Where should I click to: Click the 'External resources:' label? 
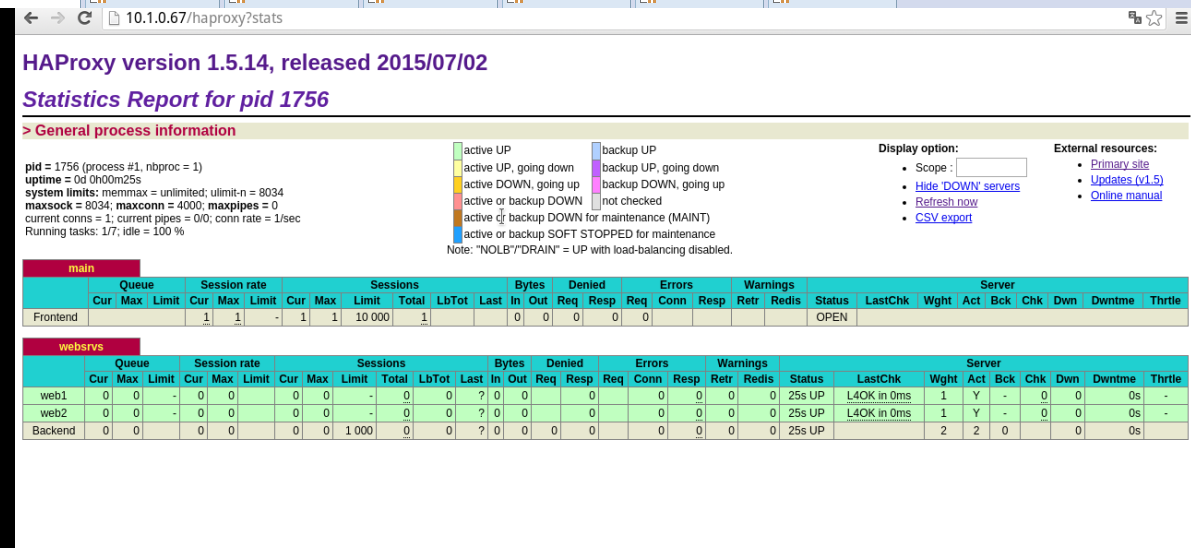pos(1105,148)
